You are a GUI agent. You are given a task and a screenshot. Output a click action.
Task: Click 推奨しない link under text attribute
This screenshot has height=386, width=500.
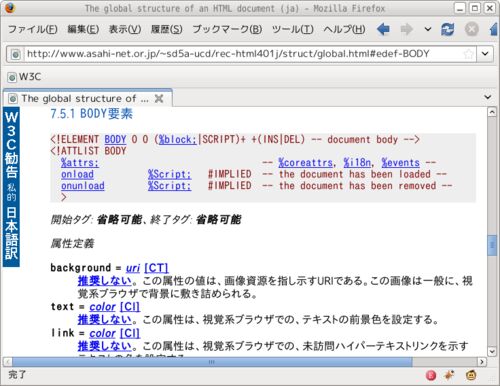coord(105,320)
